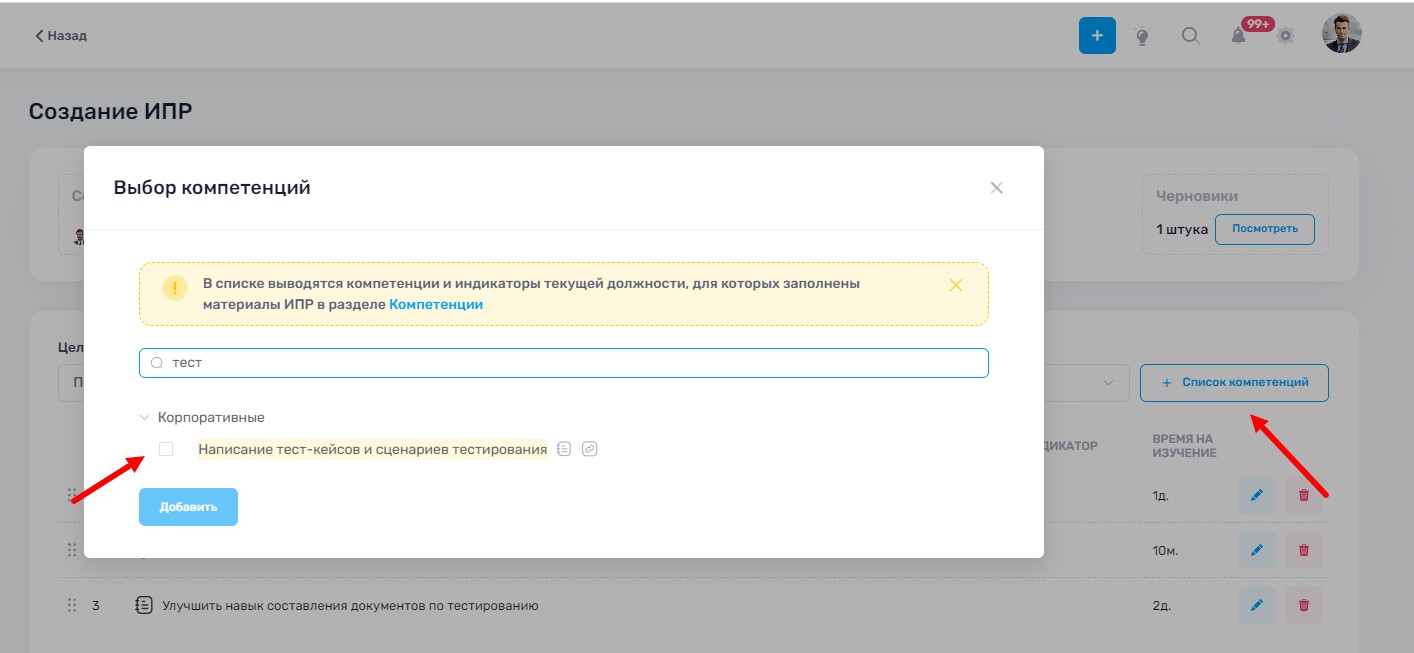Viewport: 1414px width, 653px height.
Task: Collapse the Корпоративные group
Action: tap(145, 417)
